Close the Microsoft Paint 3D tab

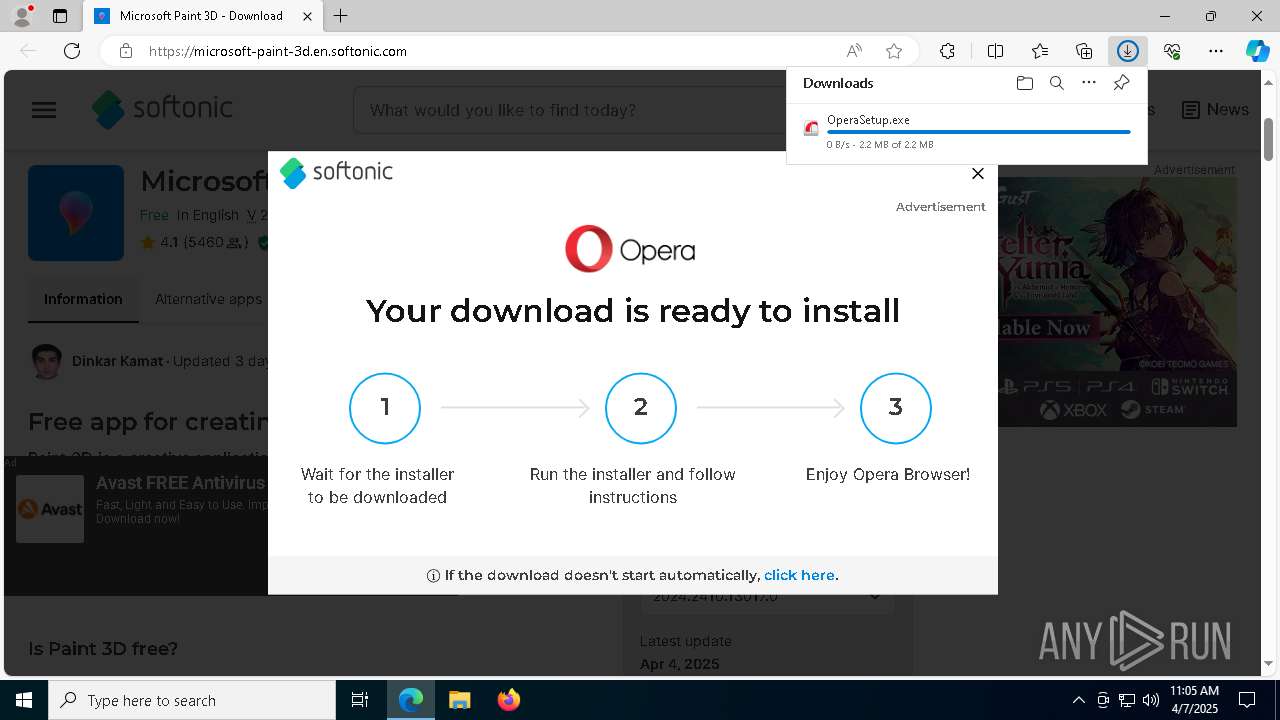pyautogui.click(x=308, y=16)
